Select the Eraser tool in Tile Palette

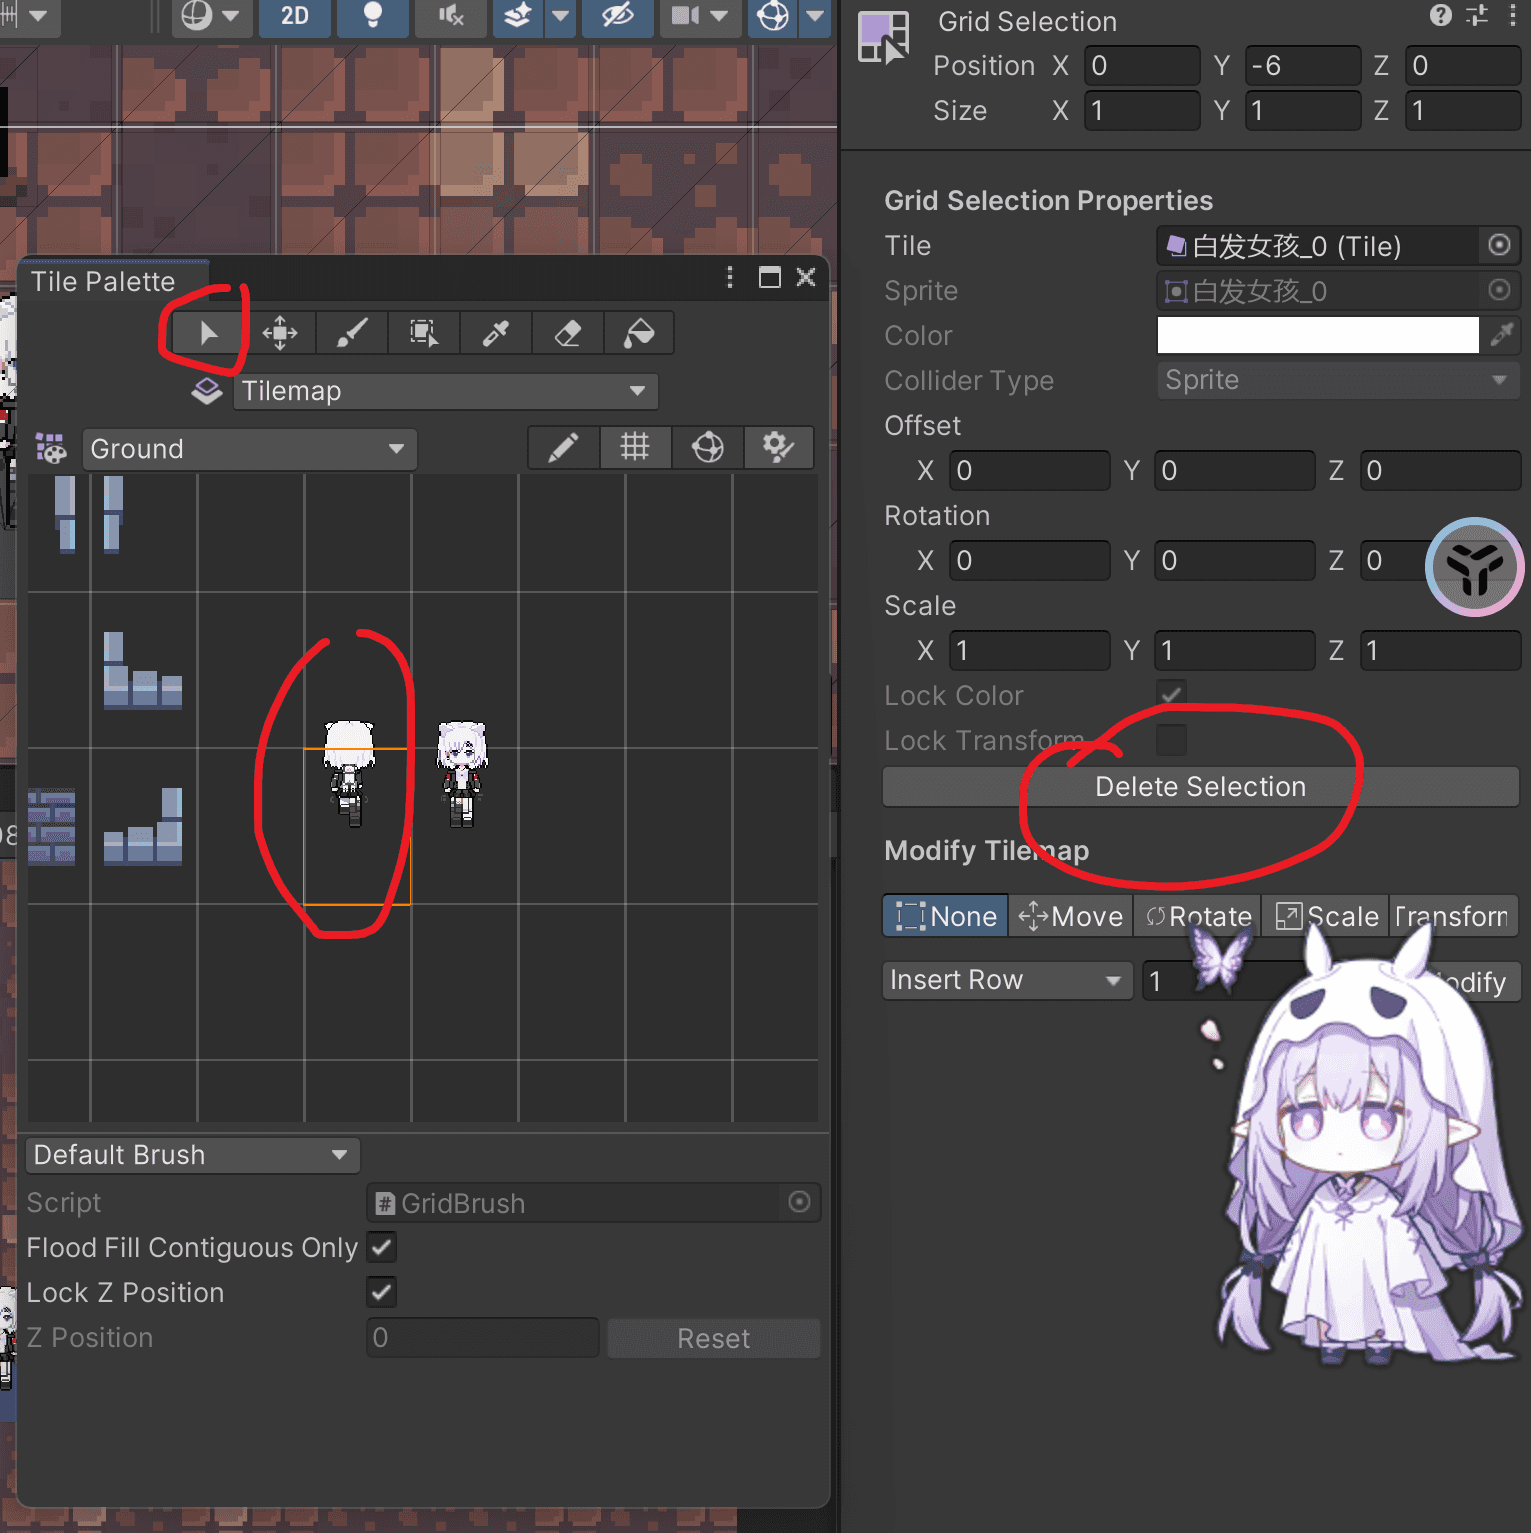click(x=568, y=333)
